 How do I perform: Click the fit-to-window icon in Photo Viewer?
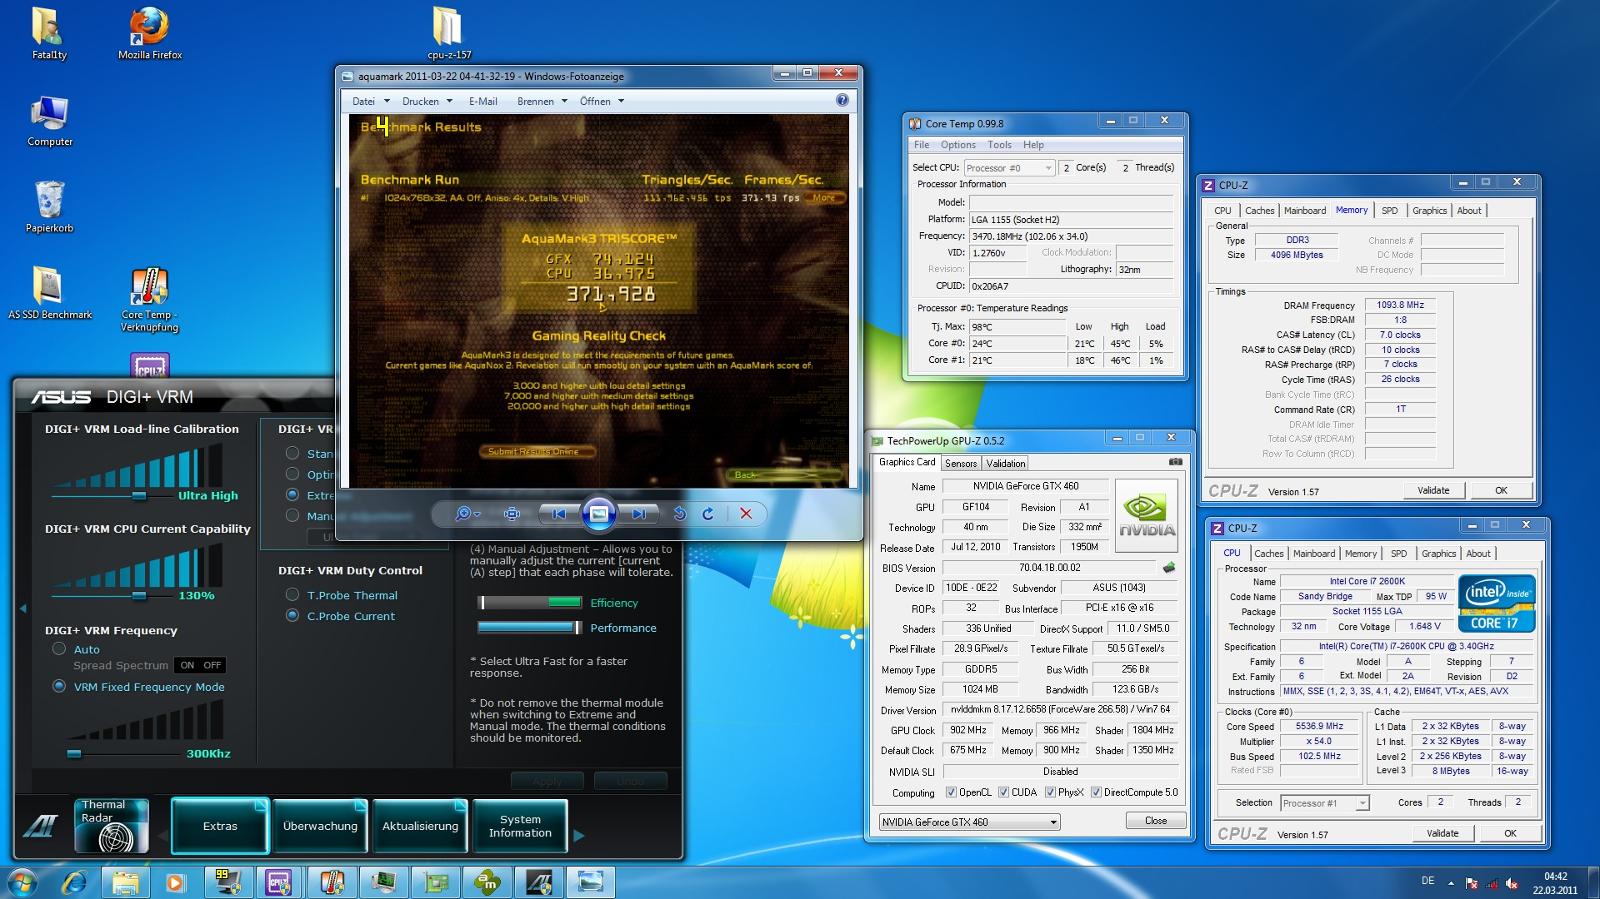pos(512,514)
